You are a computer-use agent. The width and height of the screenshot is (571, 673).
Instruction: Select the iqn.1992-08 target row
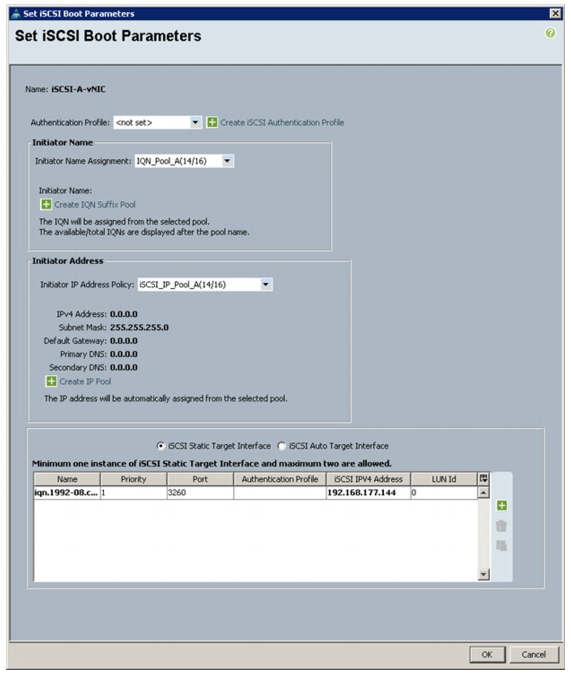coord(255,493)
